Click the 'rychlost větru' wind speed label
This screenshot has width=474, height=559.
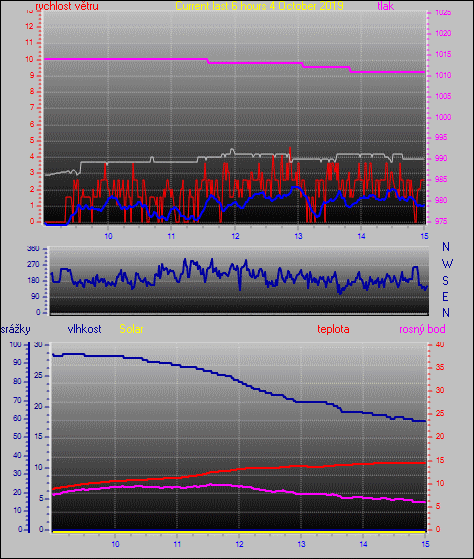point(67,6)
